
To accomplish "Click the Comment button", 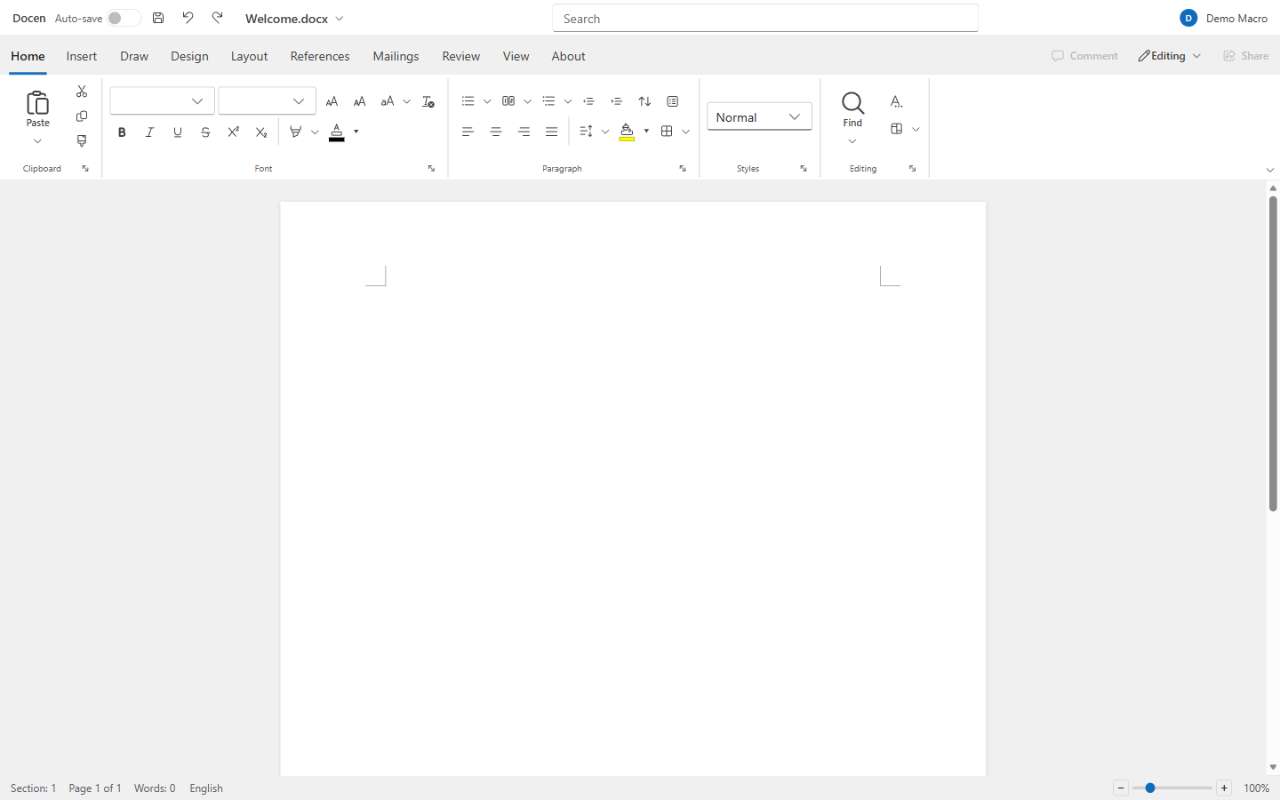I will (x=1085, y=56).
